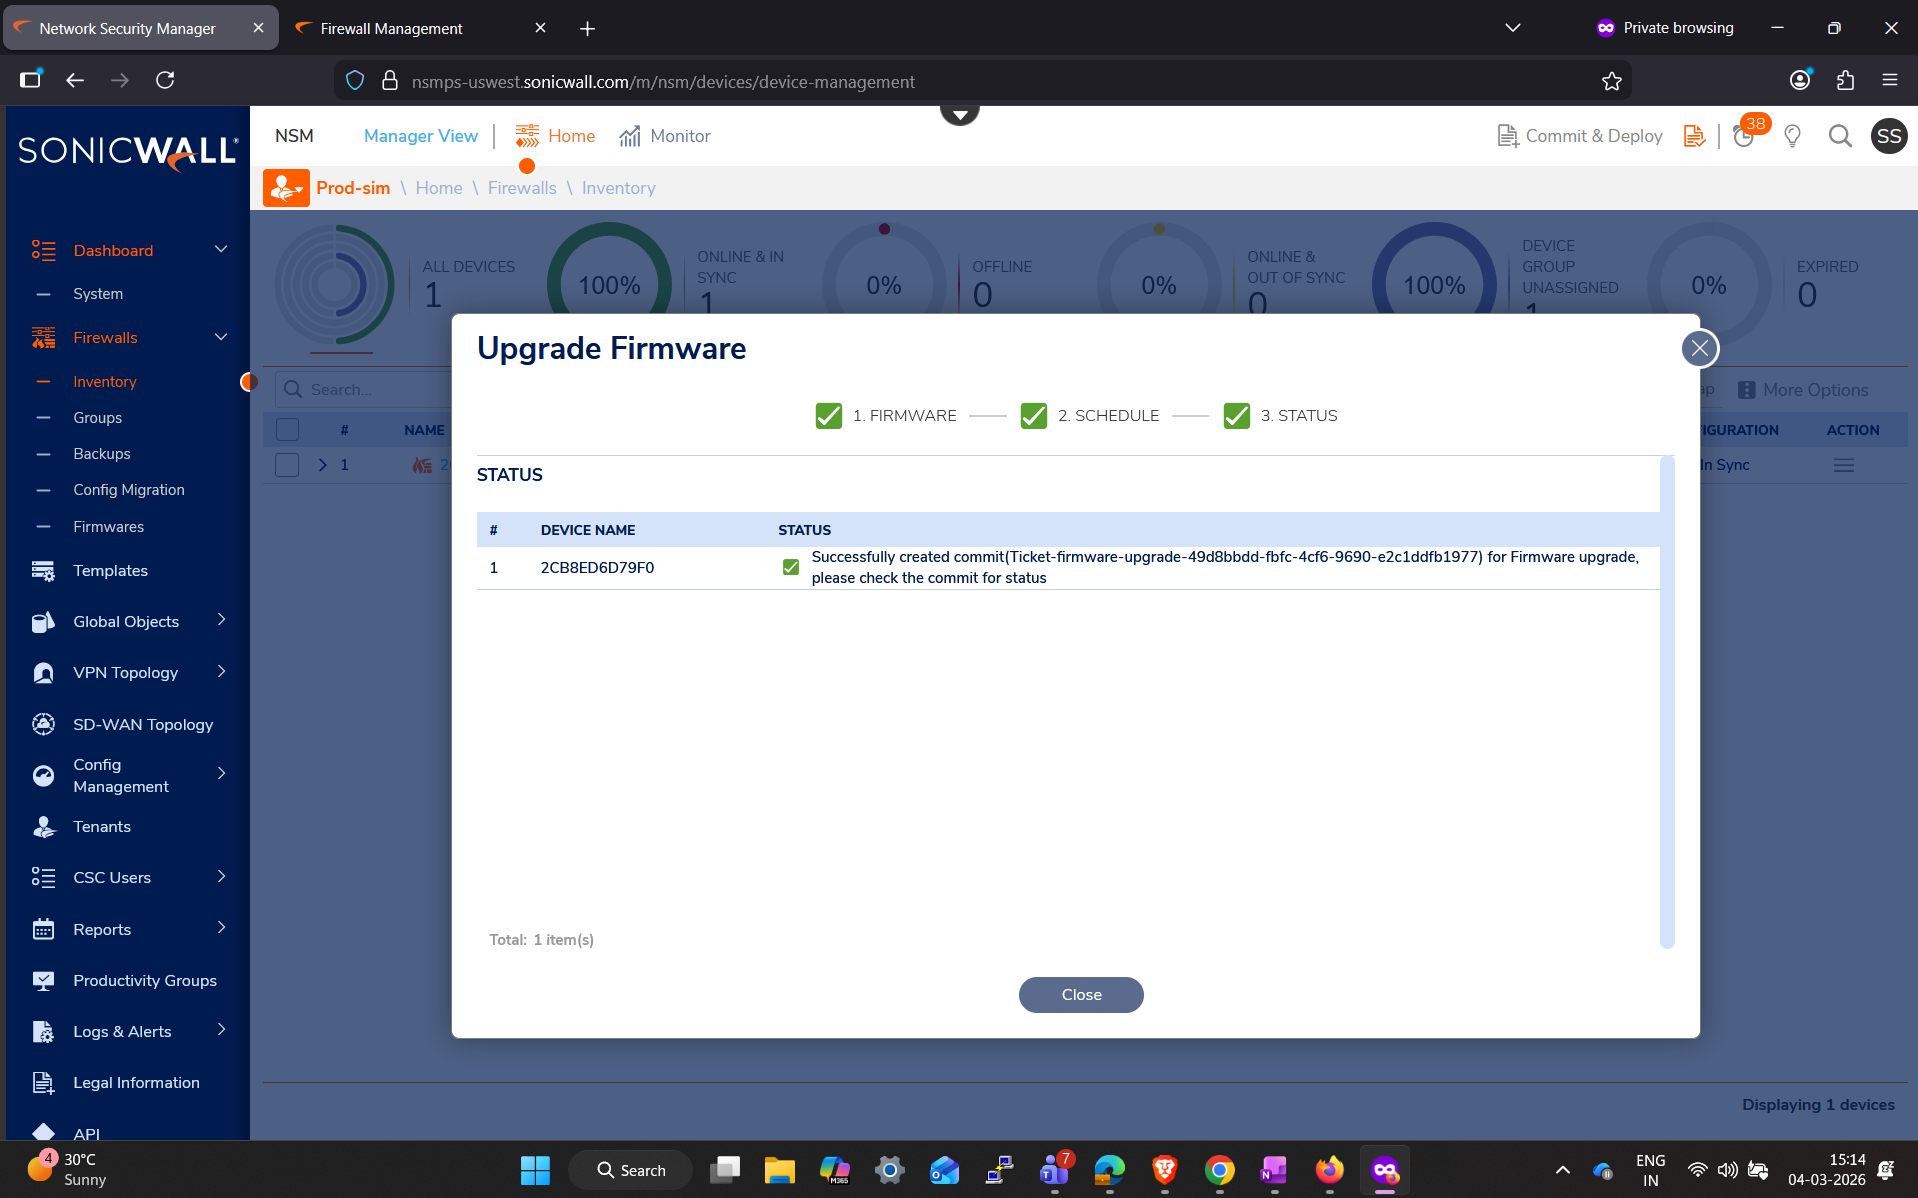
Task: Open the Legal Information icon
Action: [43, 1083]
